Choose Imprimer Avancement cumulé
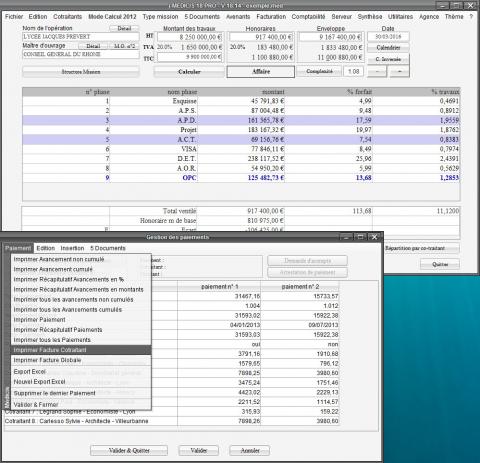Viewport: 480px width, 463px height. tap(81, 269)
